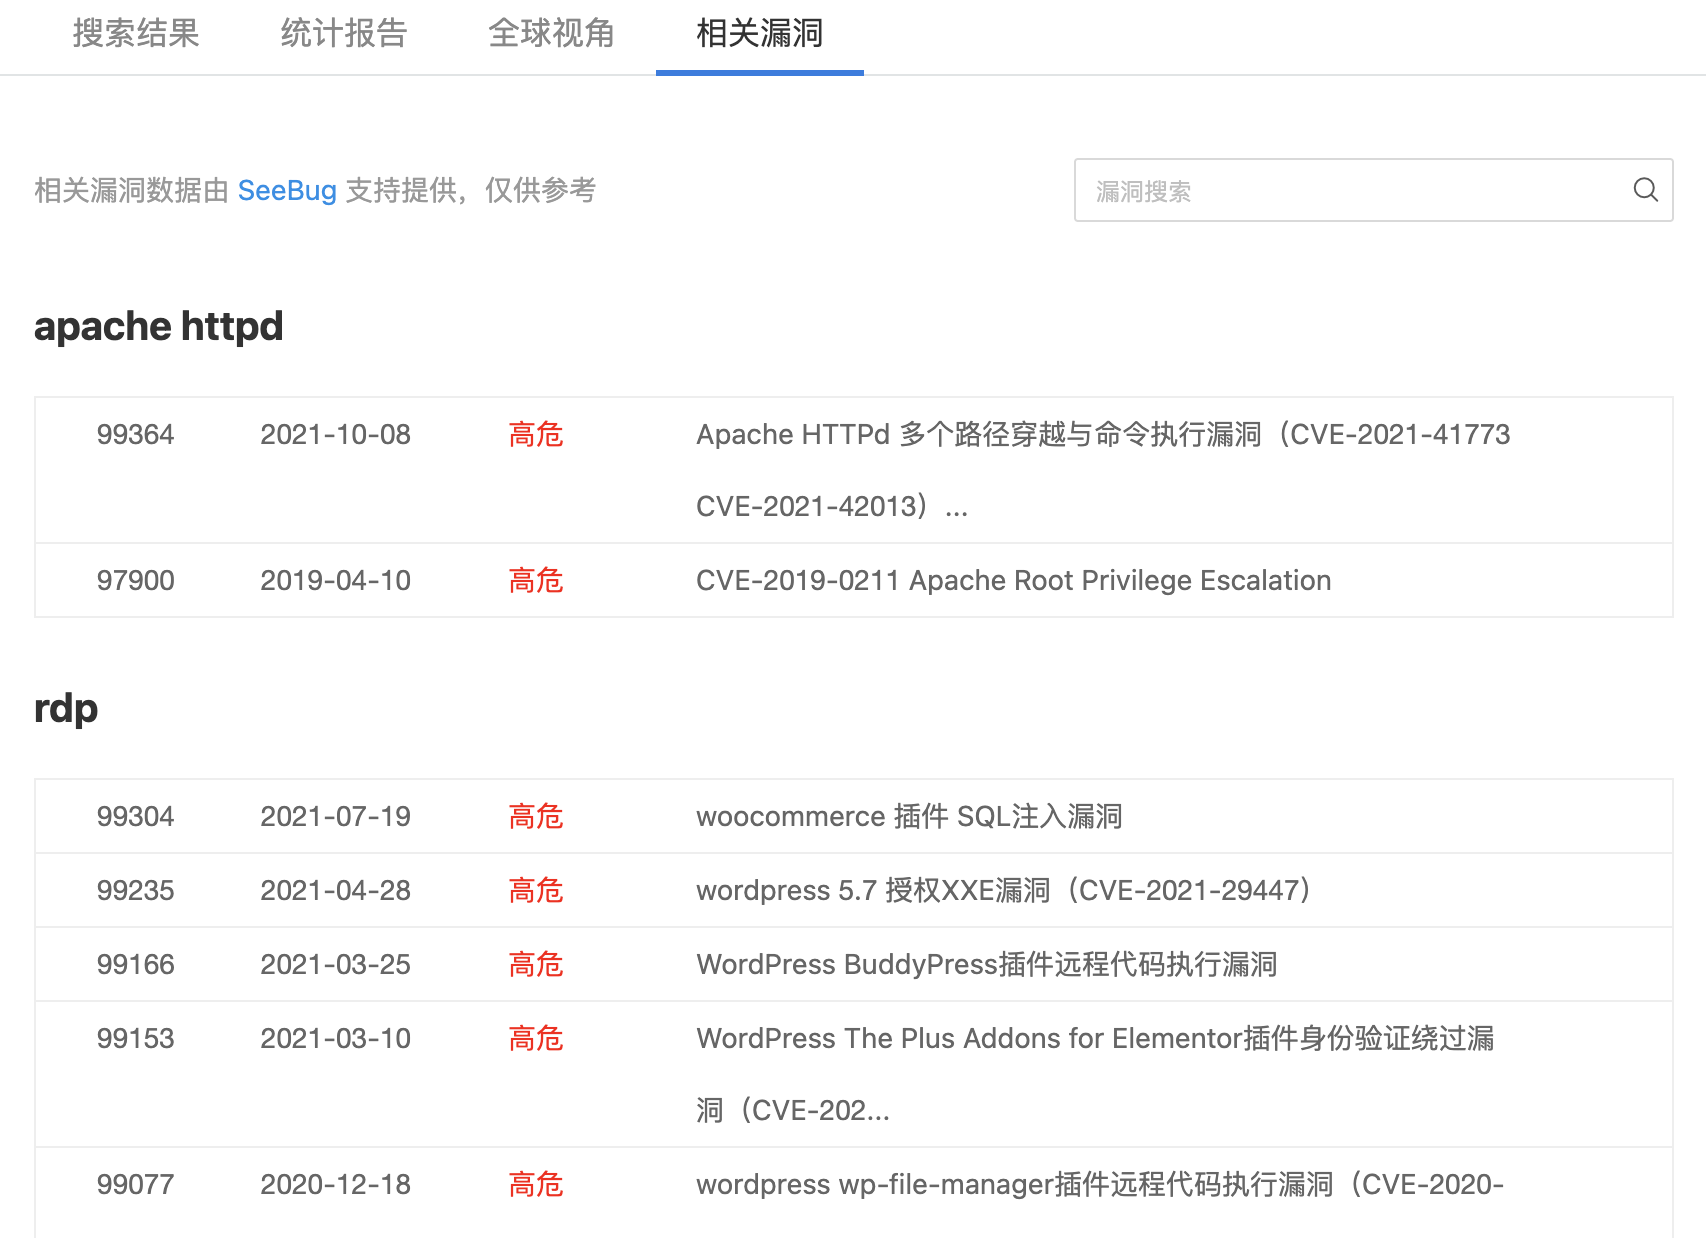Click the date 2020-12-18

(335, 1184)
